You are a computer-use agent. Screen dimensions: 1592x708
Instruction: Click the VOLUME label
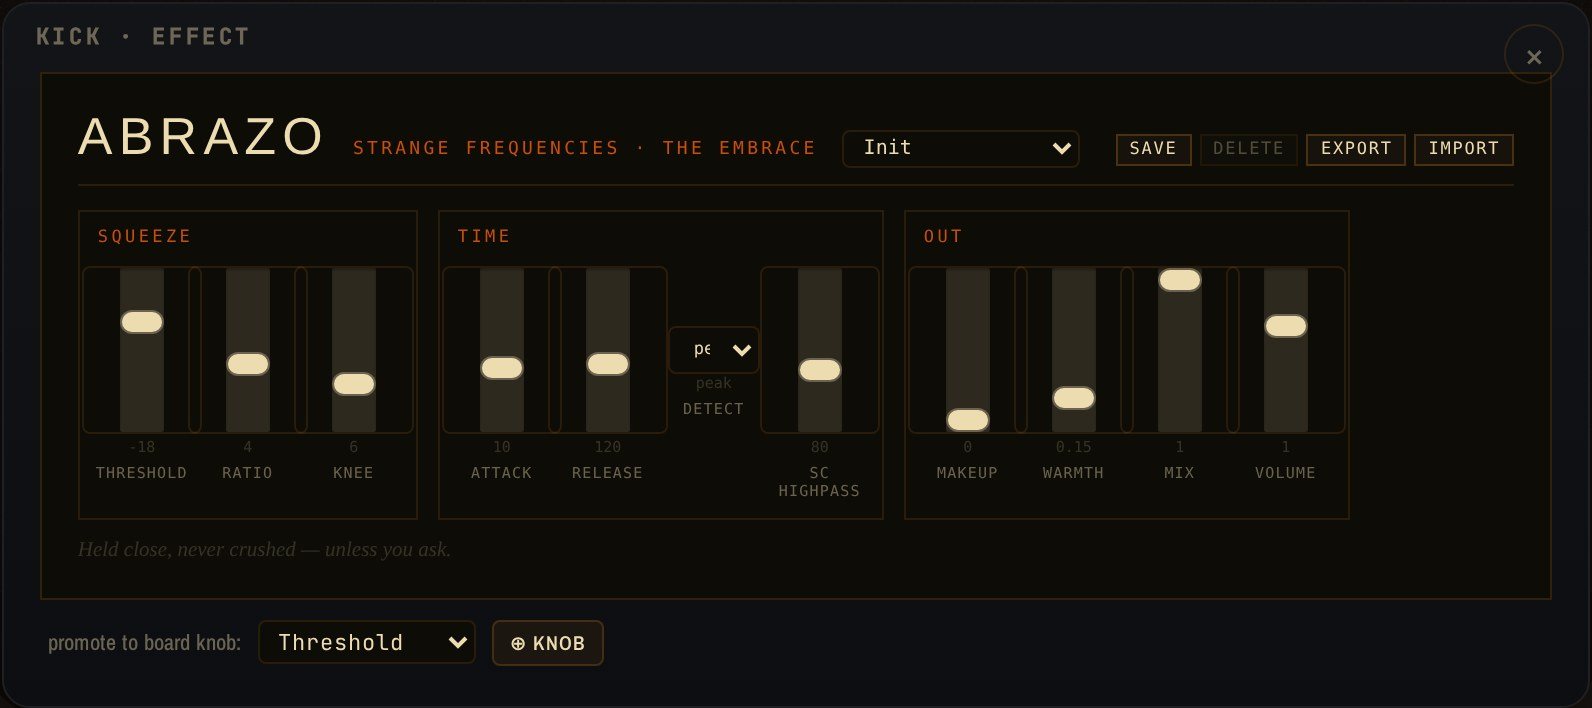(x=1286, y=473)
